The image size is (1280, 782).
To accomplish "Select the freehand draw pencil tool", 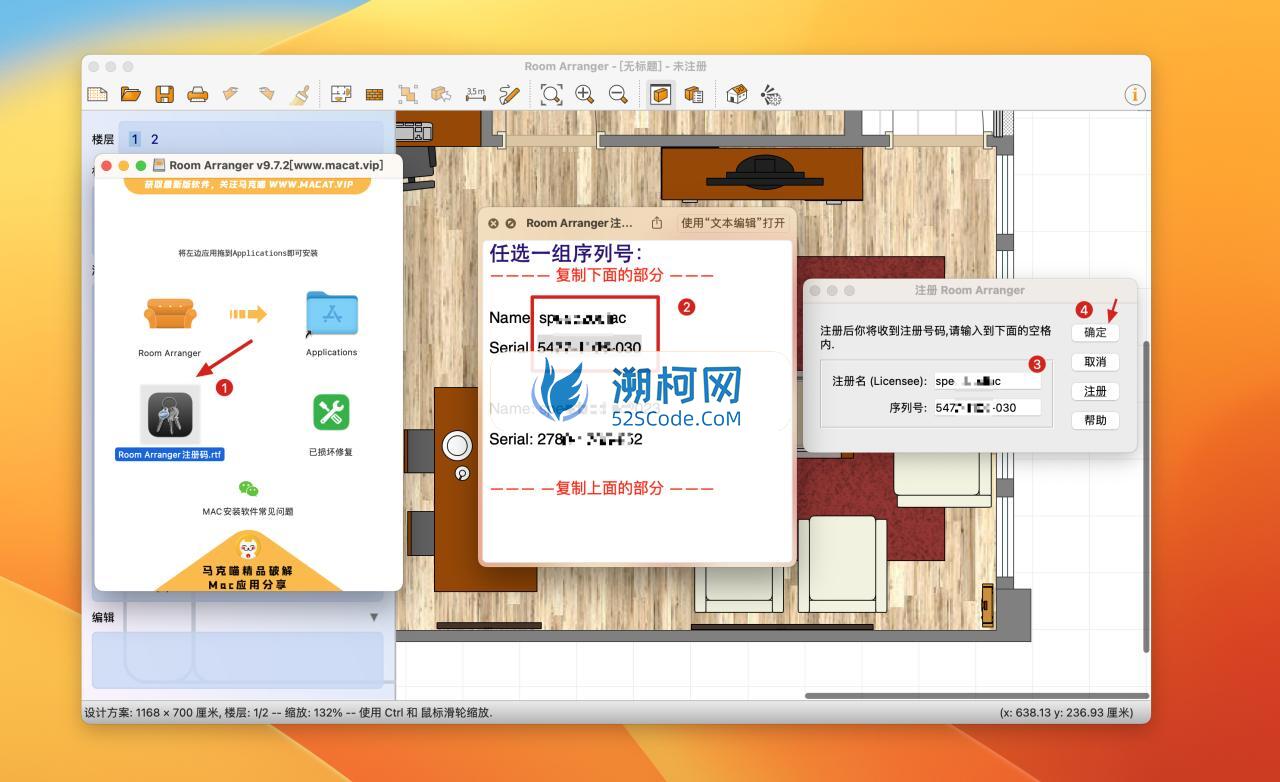I will point(509,94).
